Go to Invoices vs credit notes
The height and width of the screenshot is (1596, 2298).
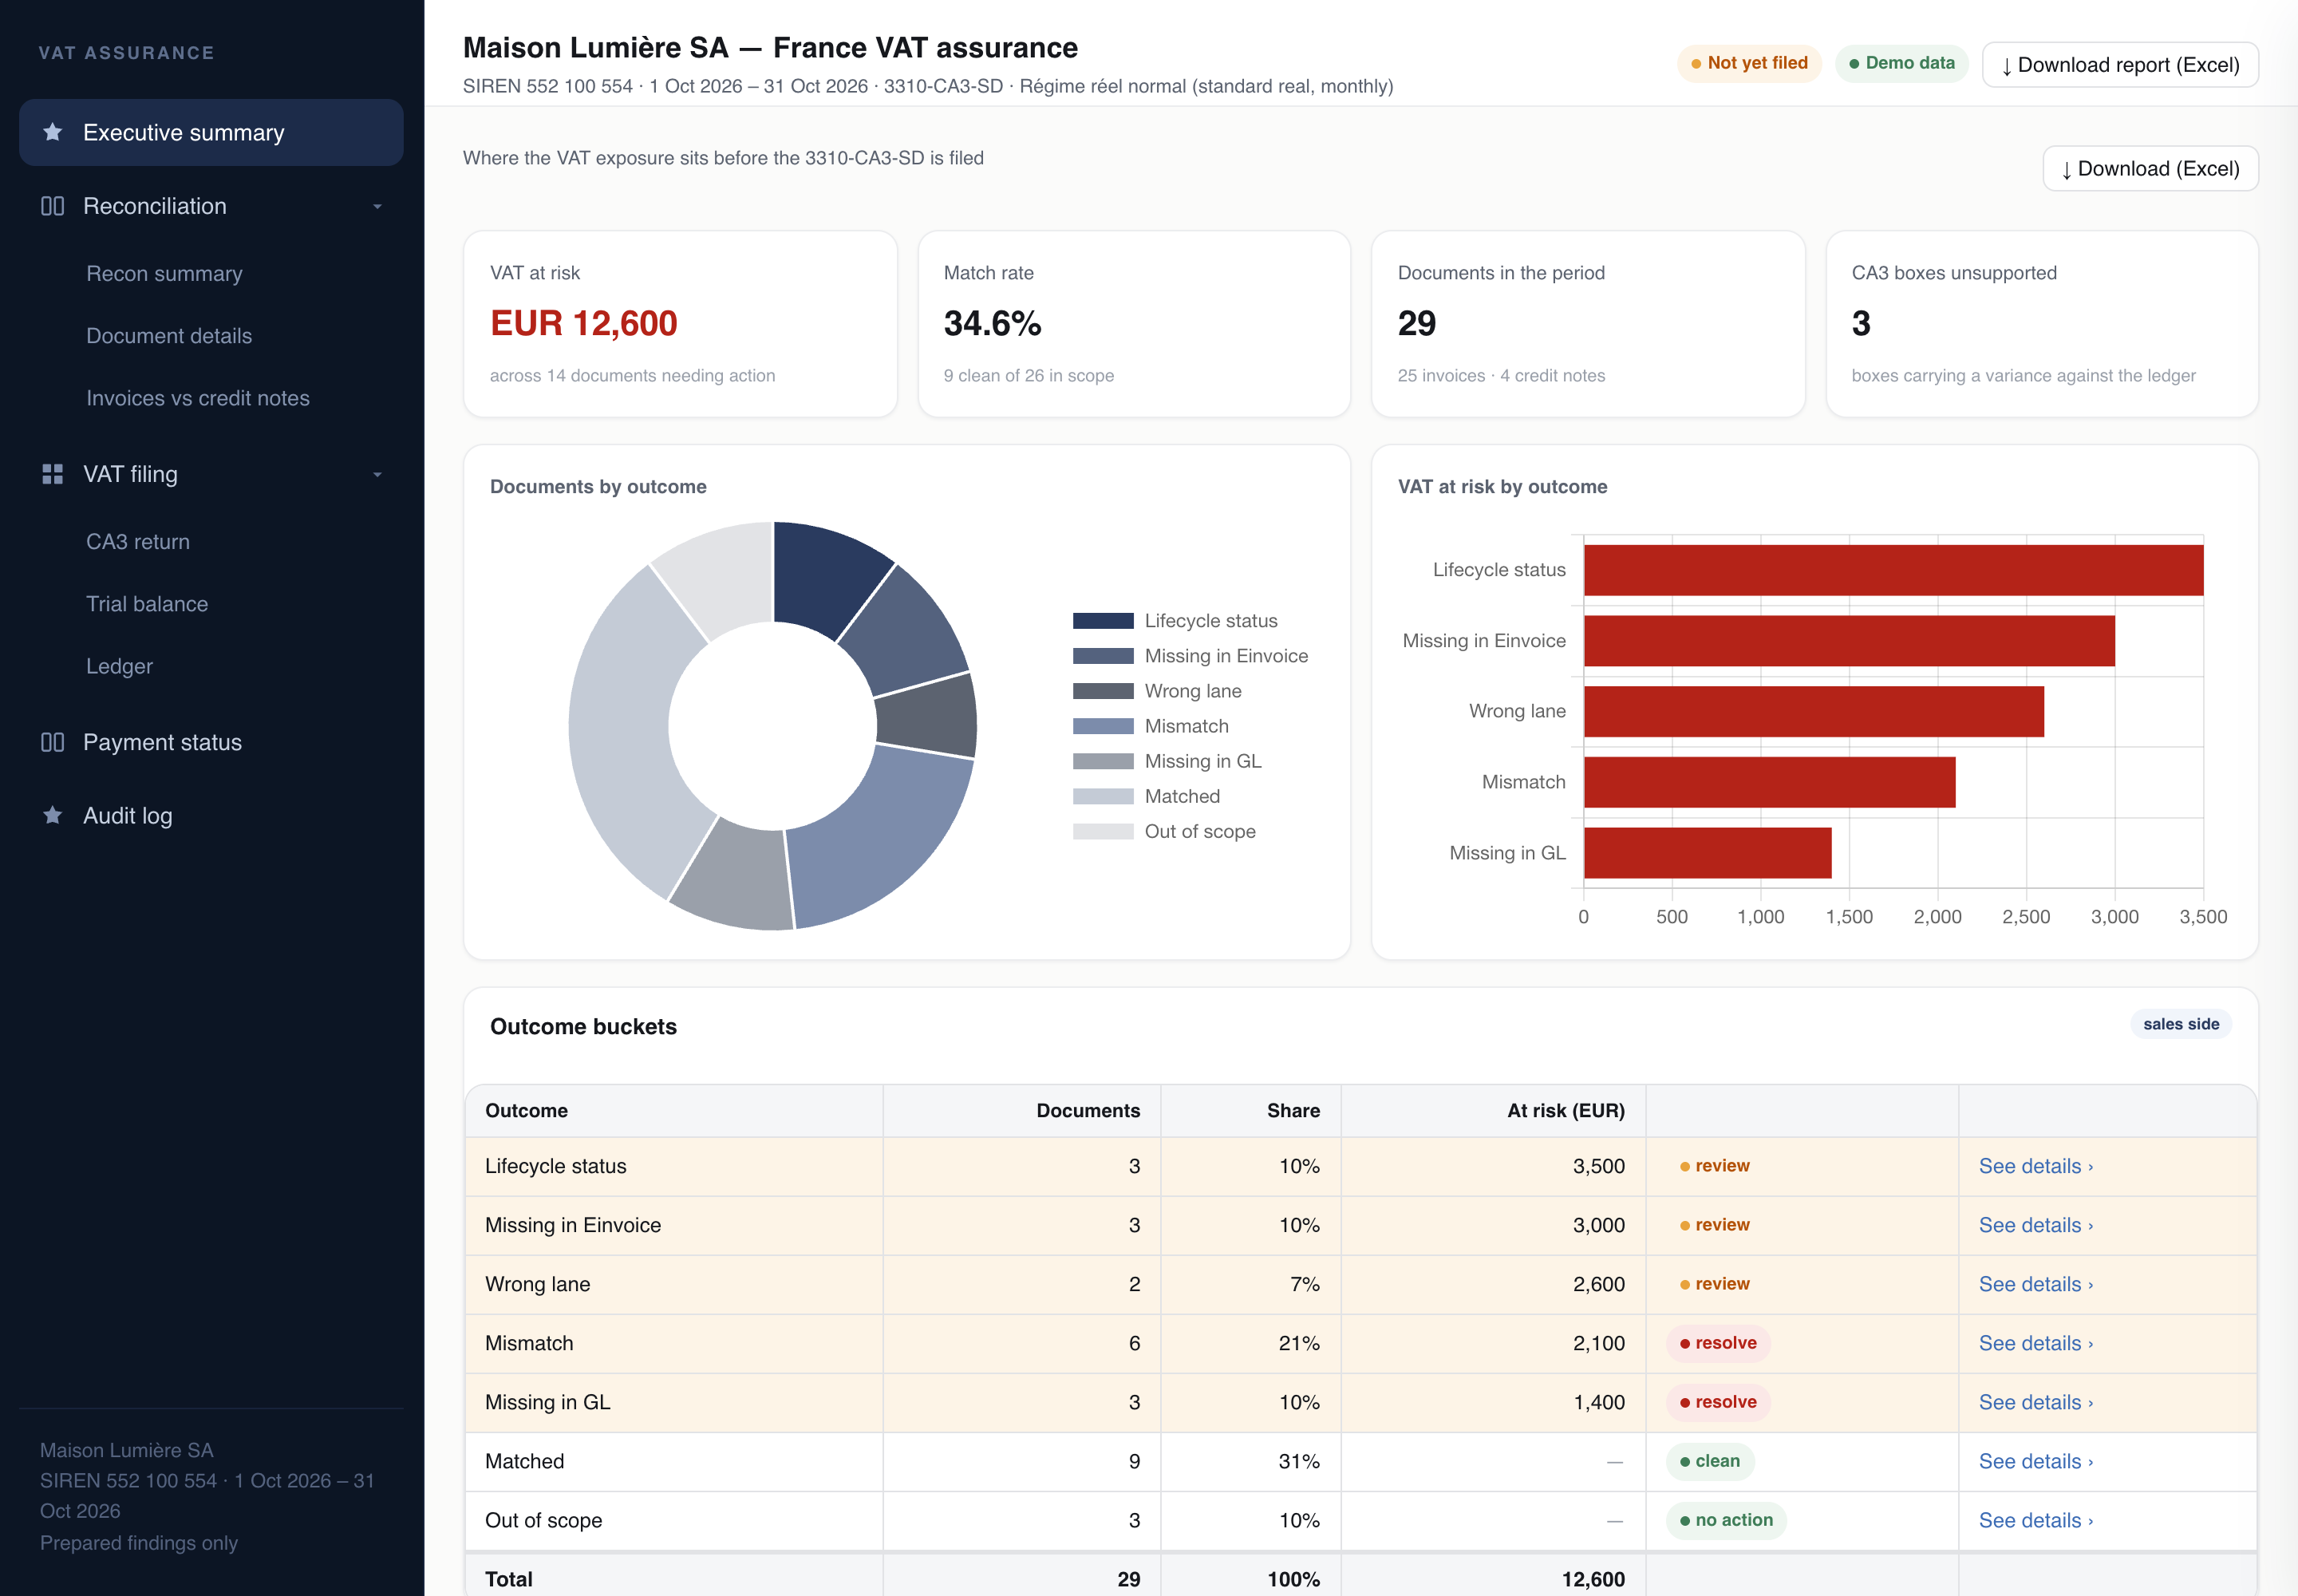198,398
